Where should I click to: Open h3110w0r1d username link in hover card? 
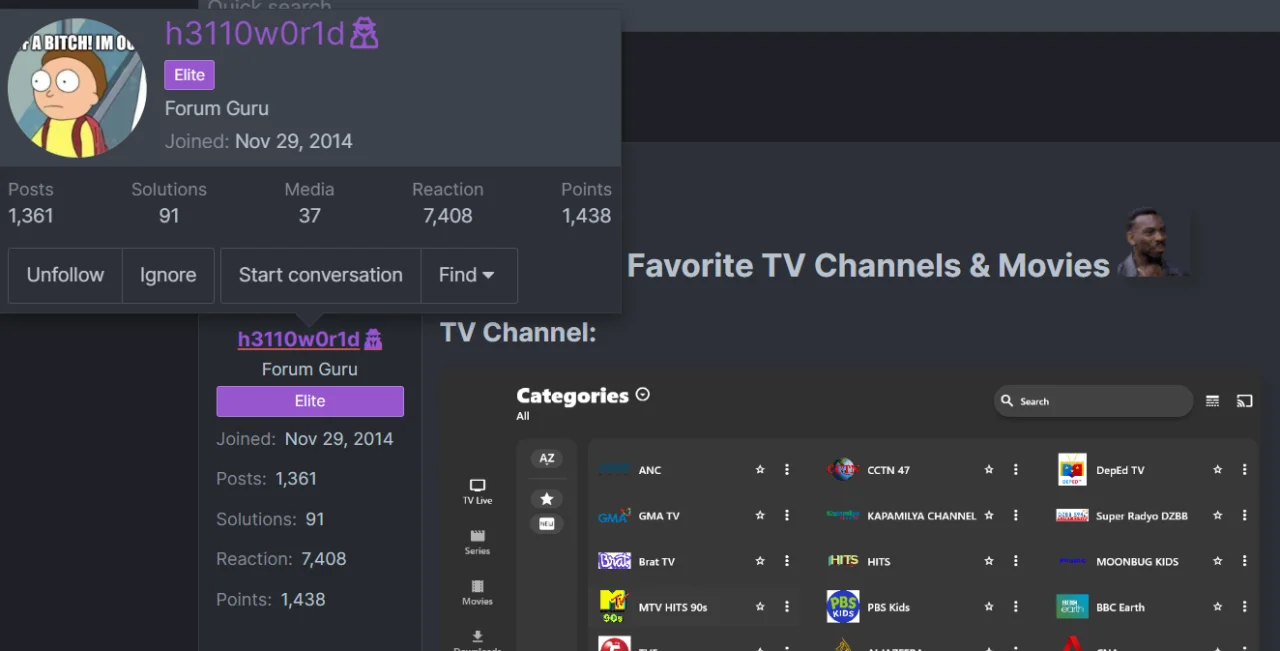point(255,34)
